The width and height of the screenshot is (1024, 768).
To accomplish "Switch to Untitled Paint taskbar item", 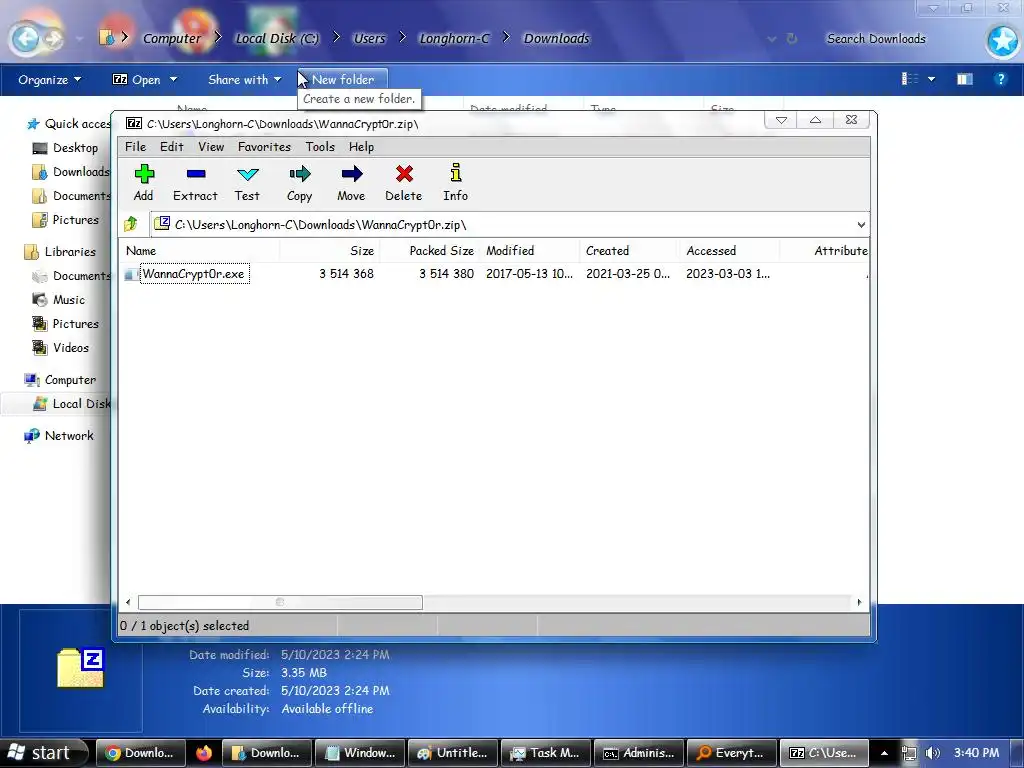I will click(452, 753).
